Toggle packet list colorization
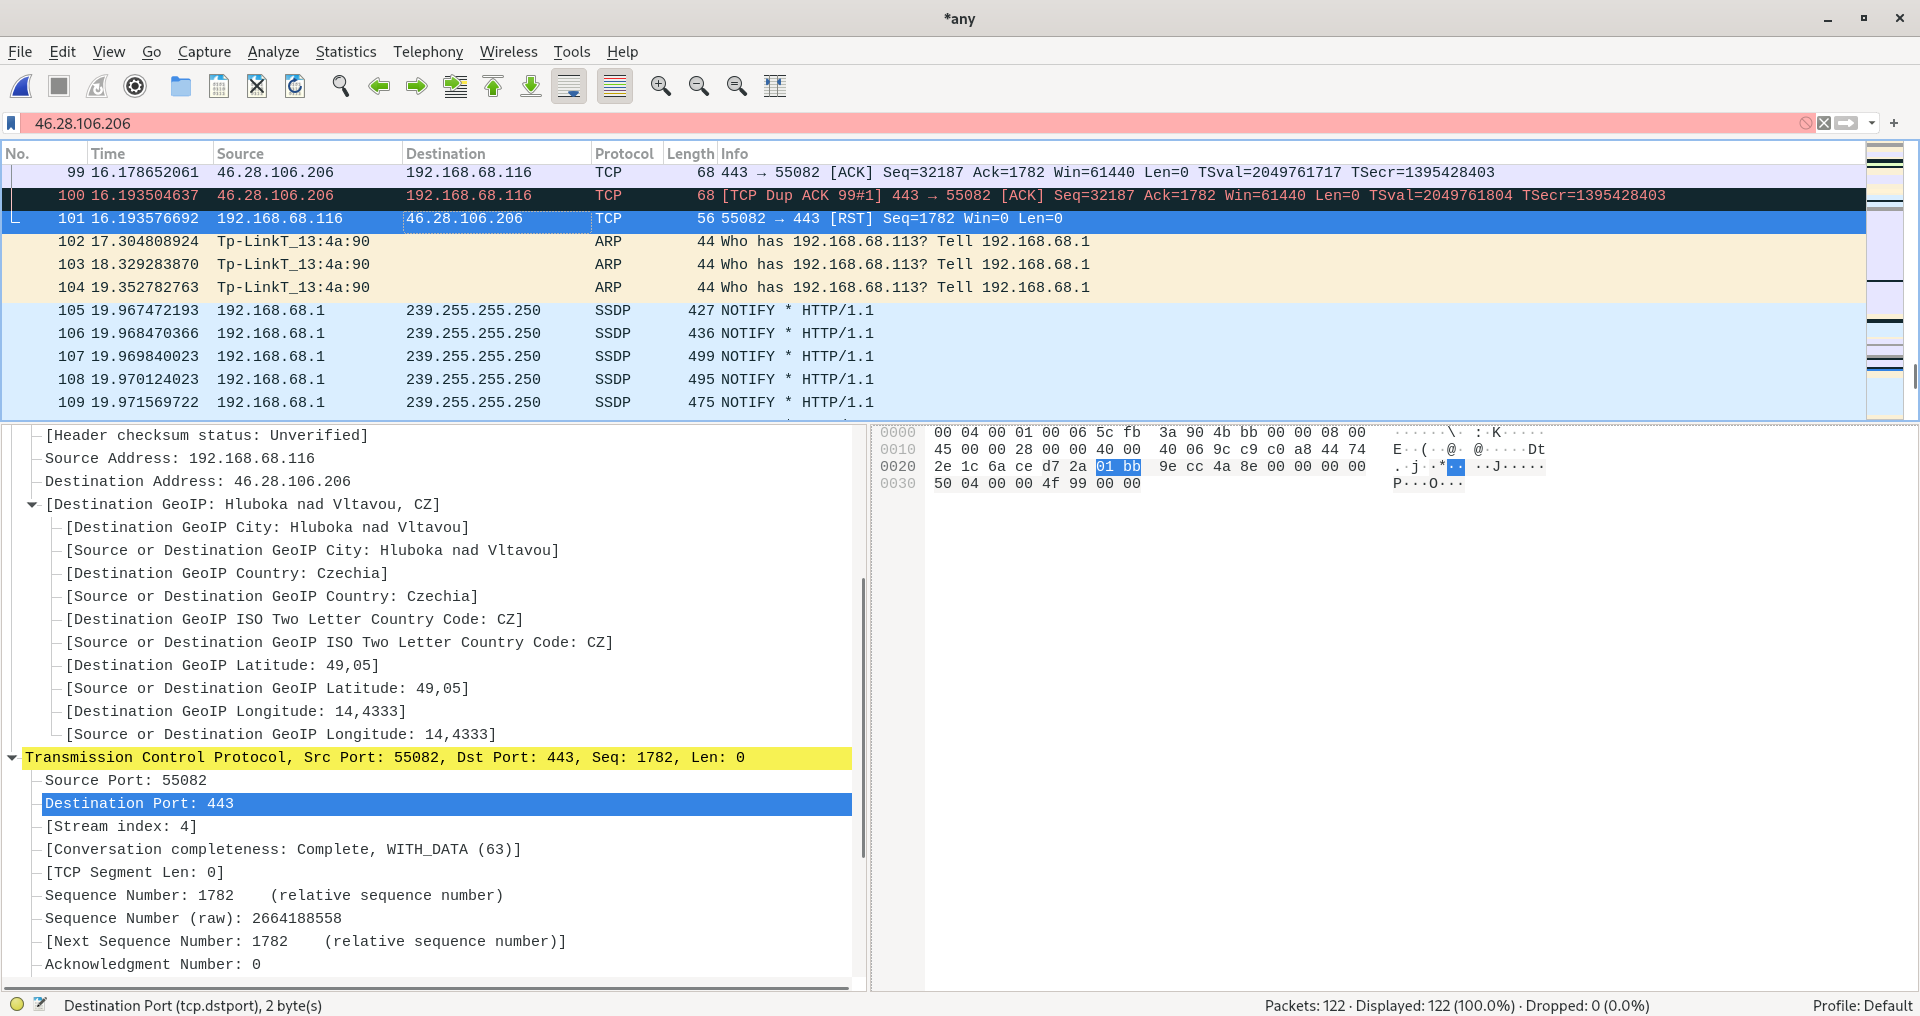1920x1016 pixels. (x=615, y=87)
